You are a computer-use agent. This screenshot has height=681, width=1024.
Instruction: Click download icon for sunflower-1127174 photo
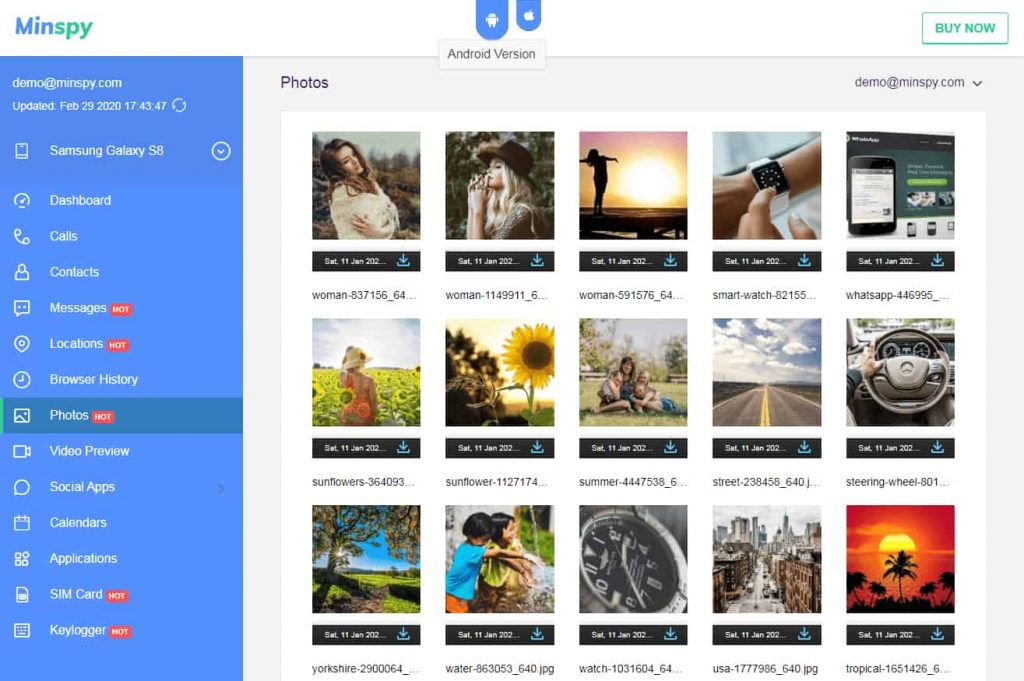coord(537,447)
